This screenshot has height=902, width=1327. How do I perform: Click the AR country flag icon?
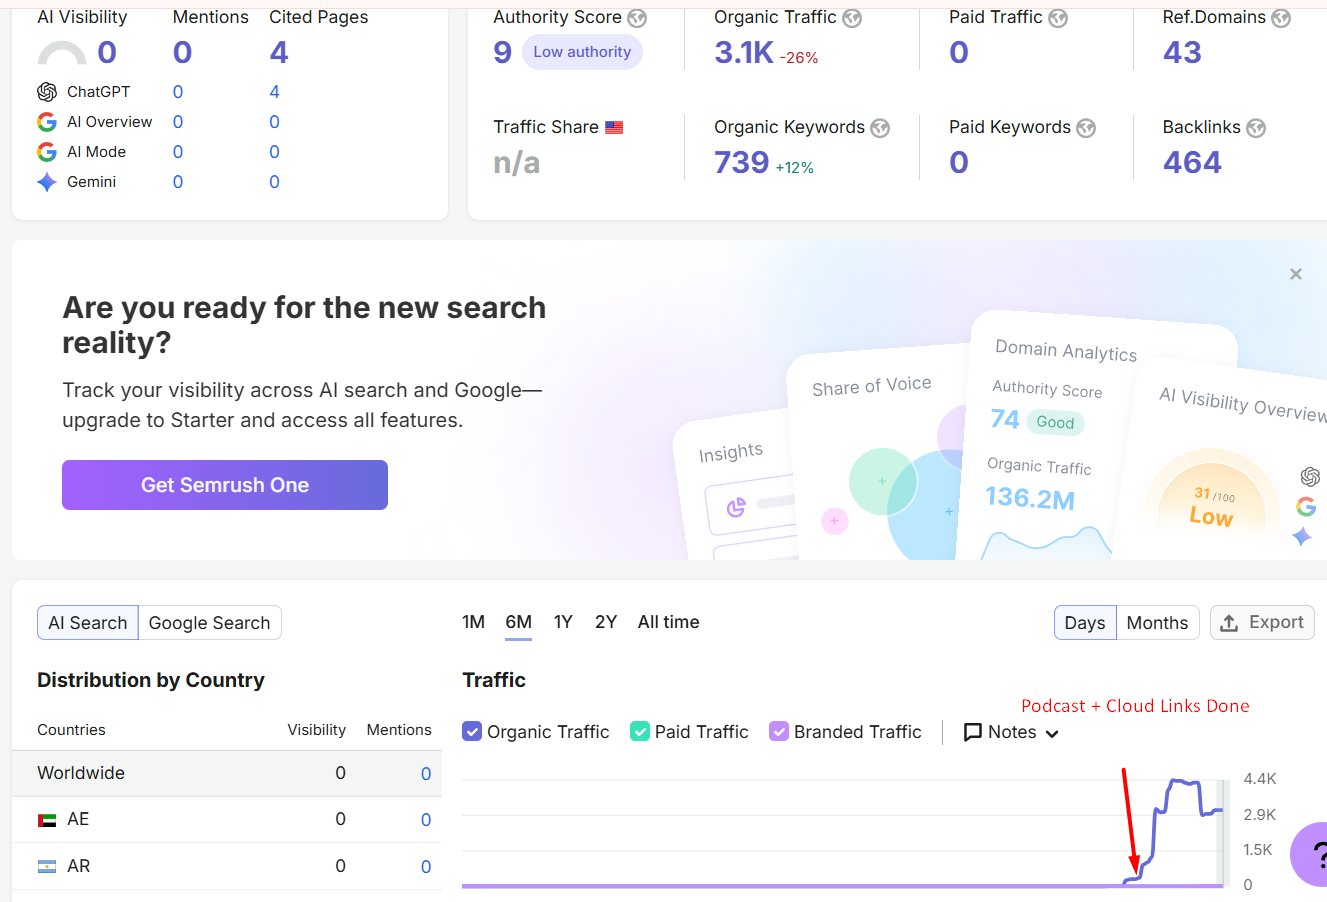pos(47,867)
